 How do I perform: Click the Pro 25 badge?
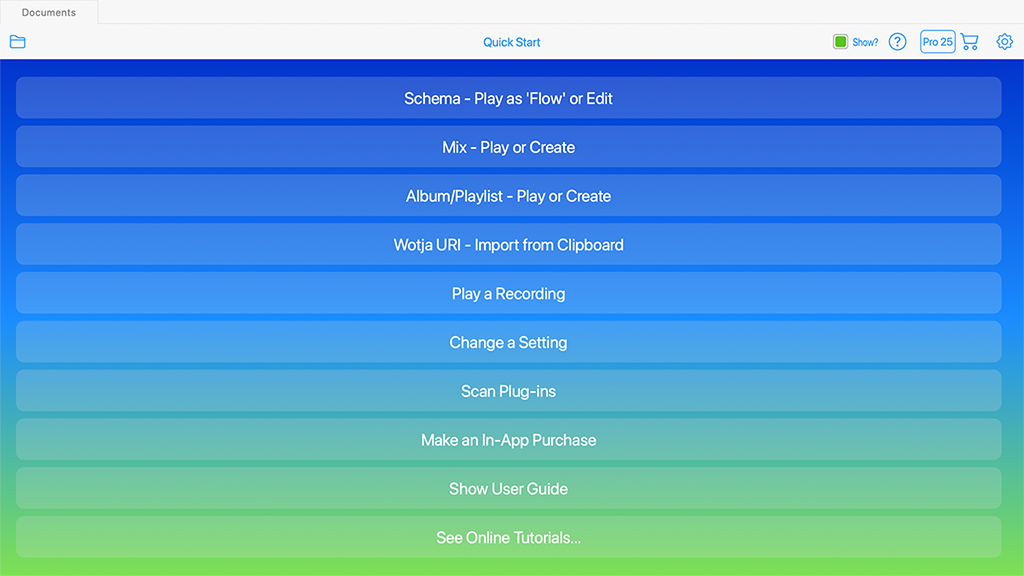pos(937,42)
